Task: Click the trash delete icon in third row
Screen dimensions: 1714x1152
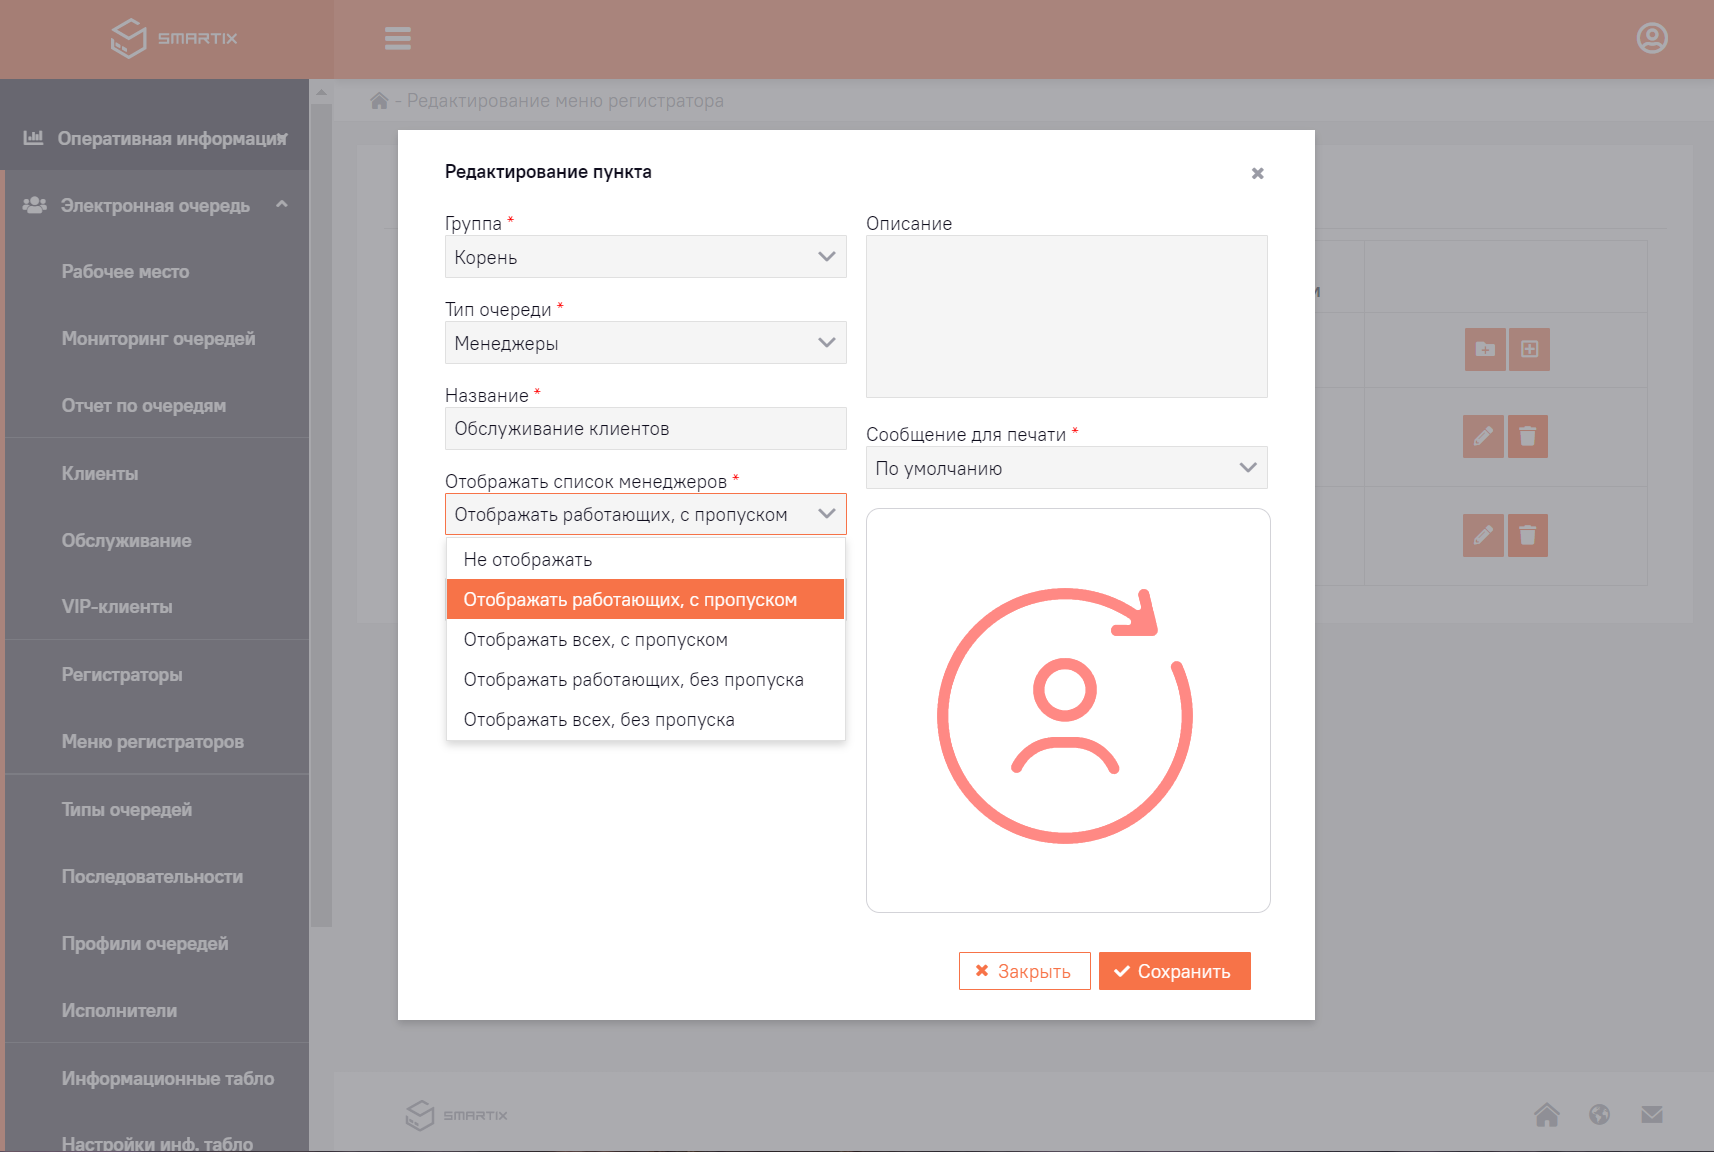Action: 1527,535
